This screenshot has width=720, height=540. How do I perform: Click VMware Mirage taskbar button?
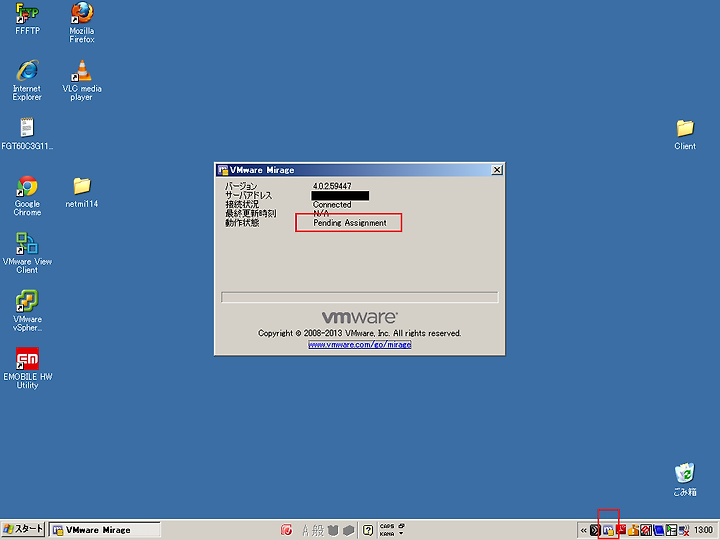pos(105,530)
